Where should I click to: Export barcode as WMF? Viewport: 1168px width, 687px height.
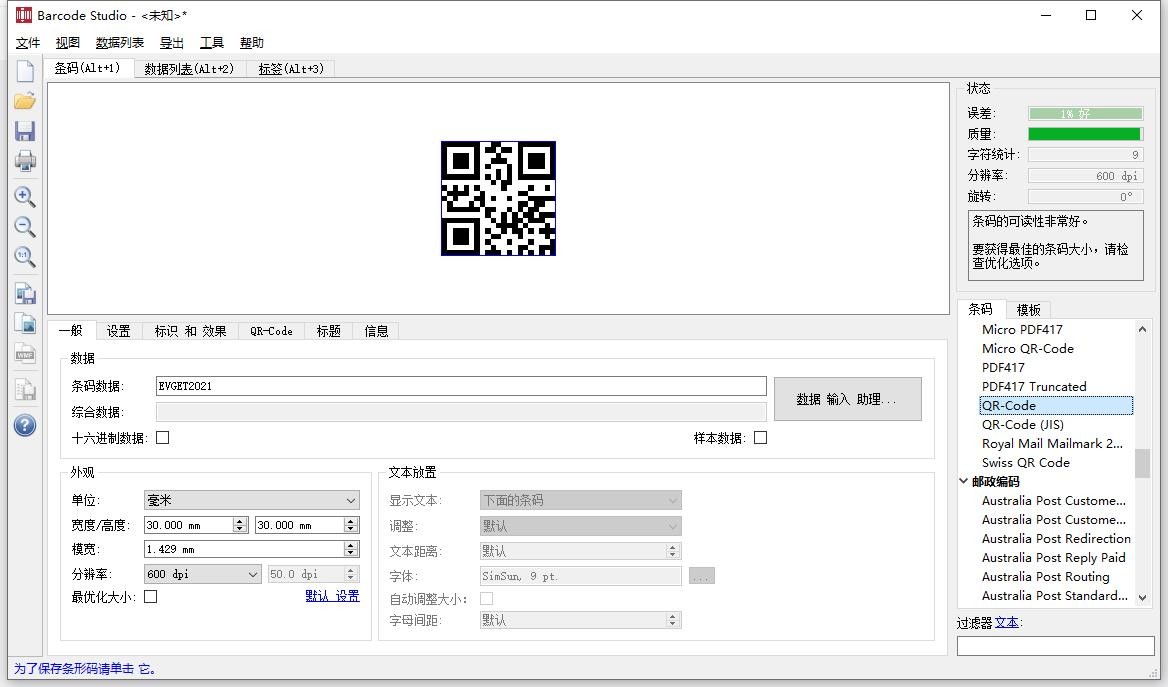point(25,354)
